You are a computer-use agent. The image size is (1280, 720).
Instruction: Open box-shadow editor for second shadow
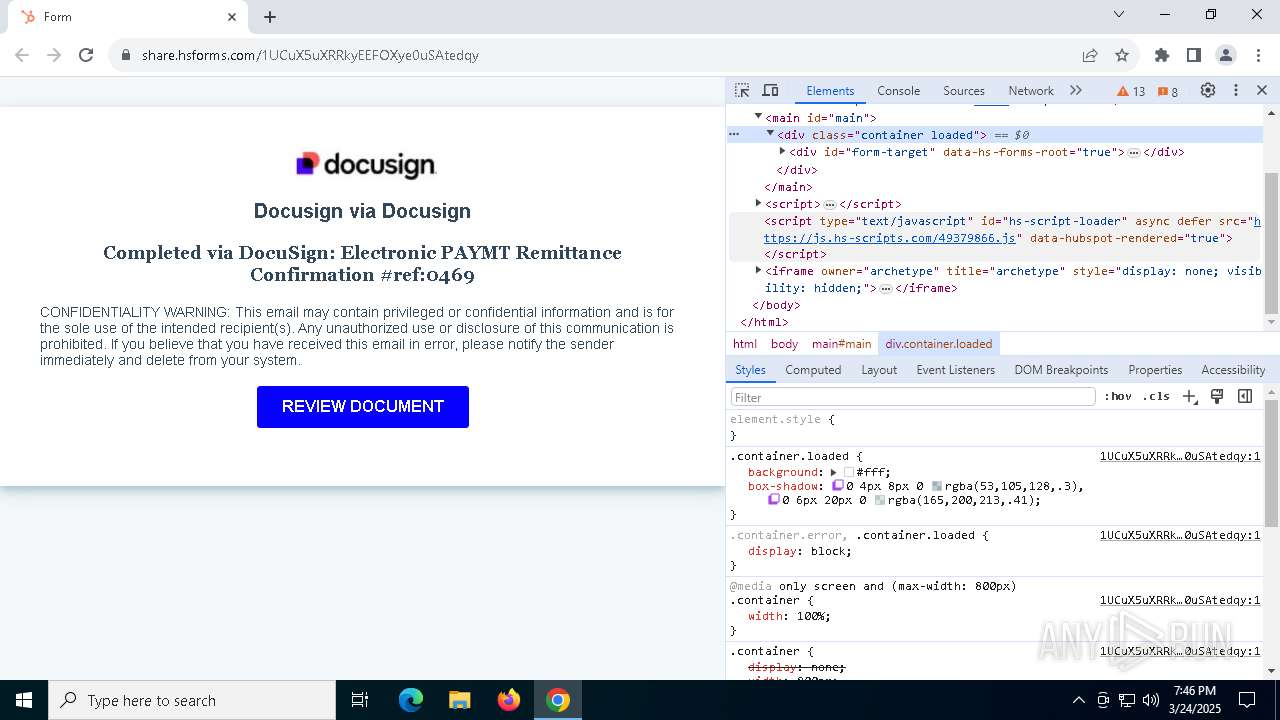(774, 500)
